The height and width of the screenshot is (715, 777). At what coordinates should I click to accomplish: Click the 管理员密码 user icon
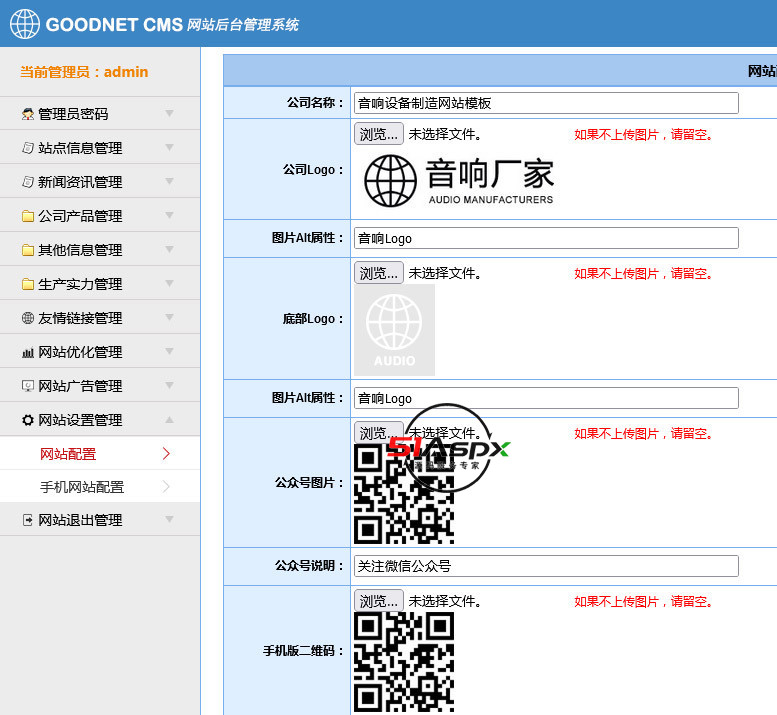coord(28,114)
